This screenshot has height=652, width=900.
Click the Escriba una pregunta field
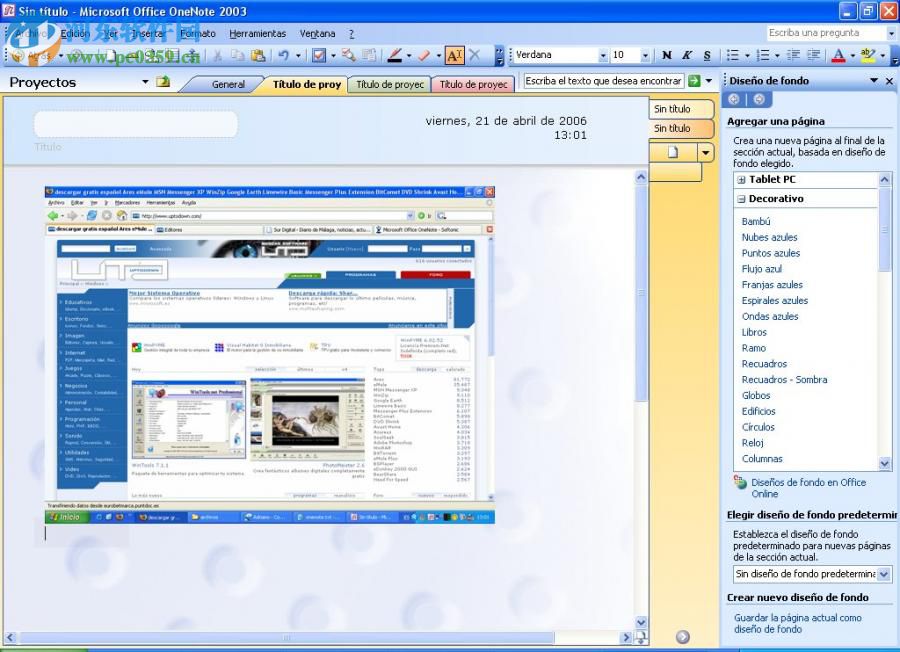click(830, 32)
